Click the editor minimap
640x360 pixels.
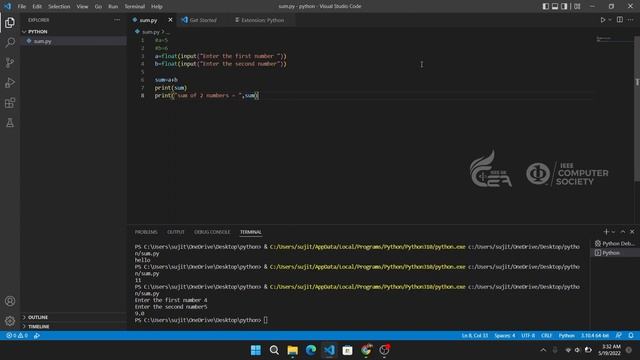(613, 39)
